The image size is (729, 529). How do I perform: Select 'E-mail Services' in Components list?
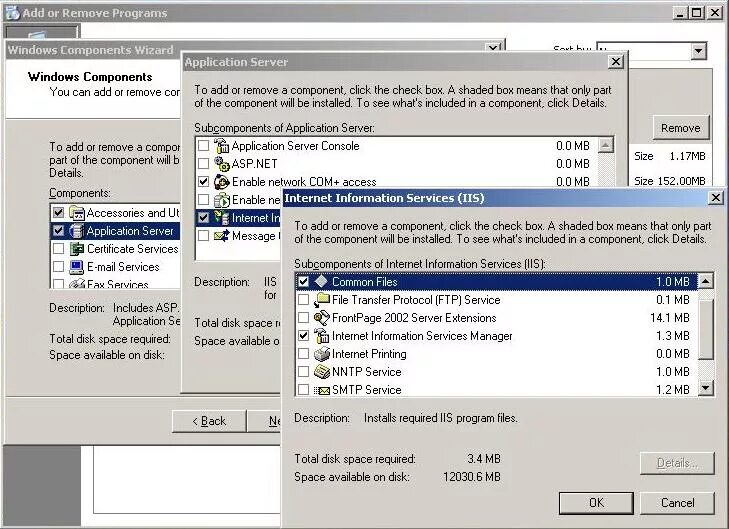coord(123,267)
